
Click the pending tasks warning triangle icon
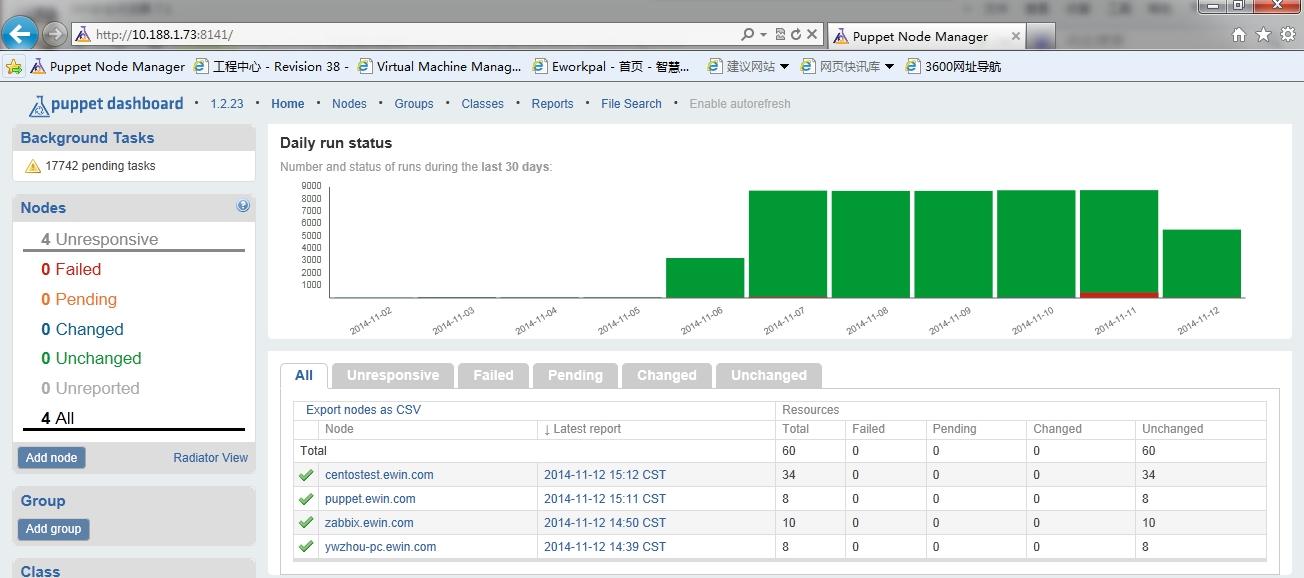[33, 166]
